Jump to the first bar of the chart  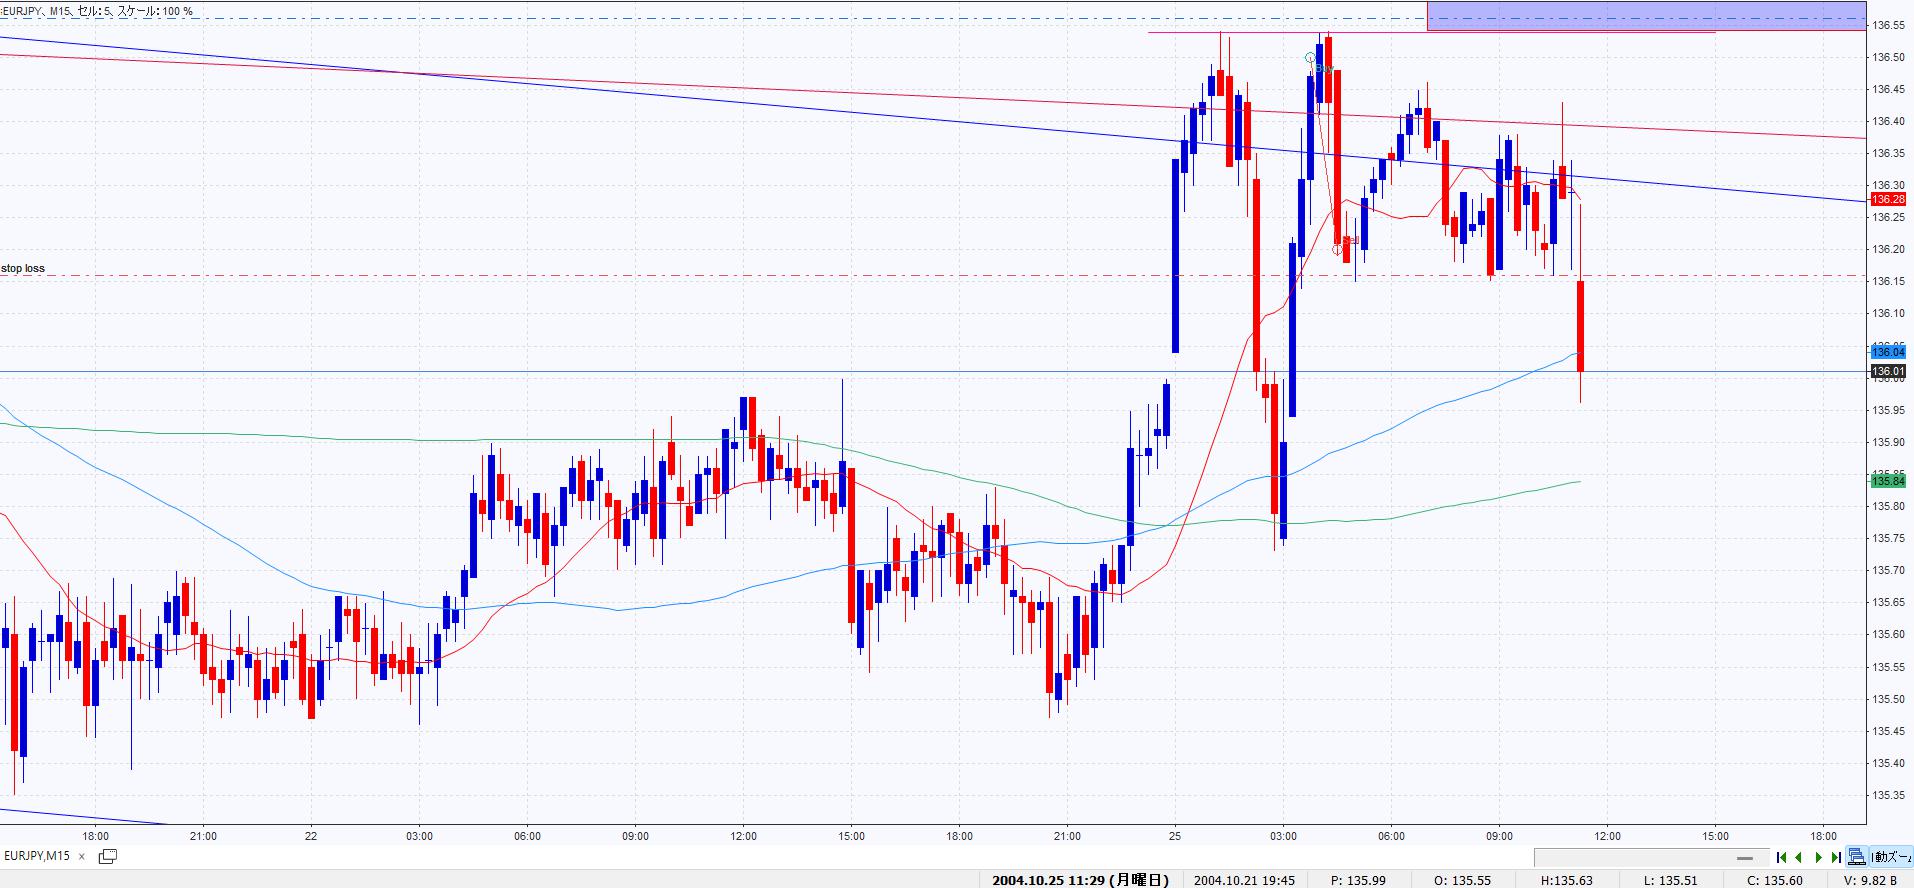(x=1781, y=857)
